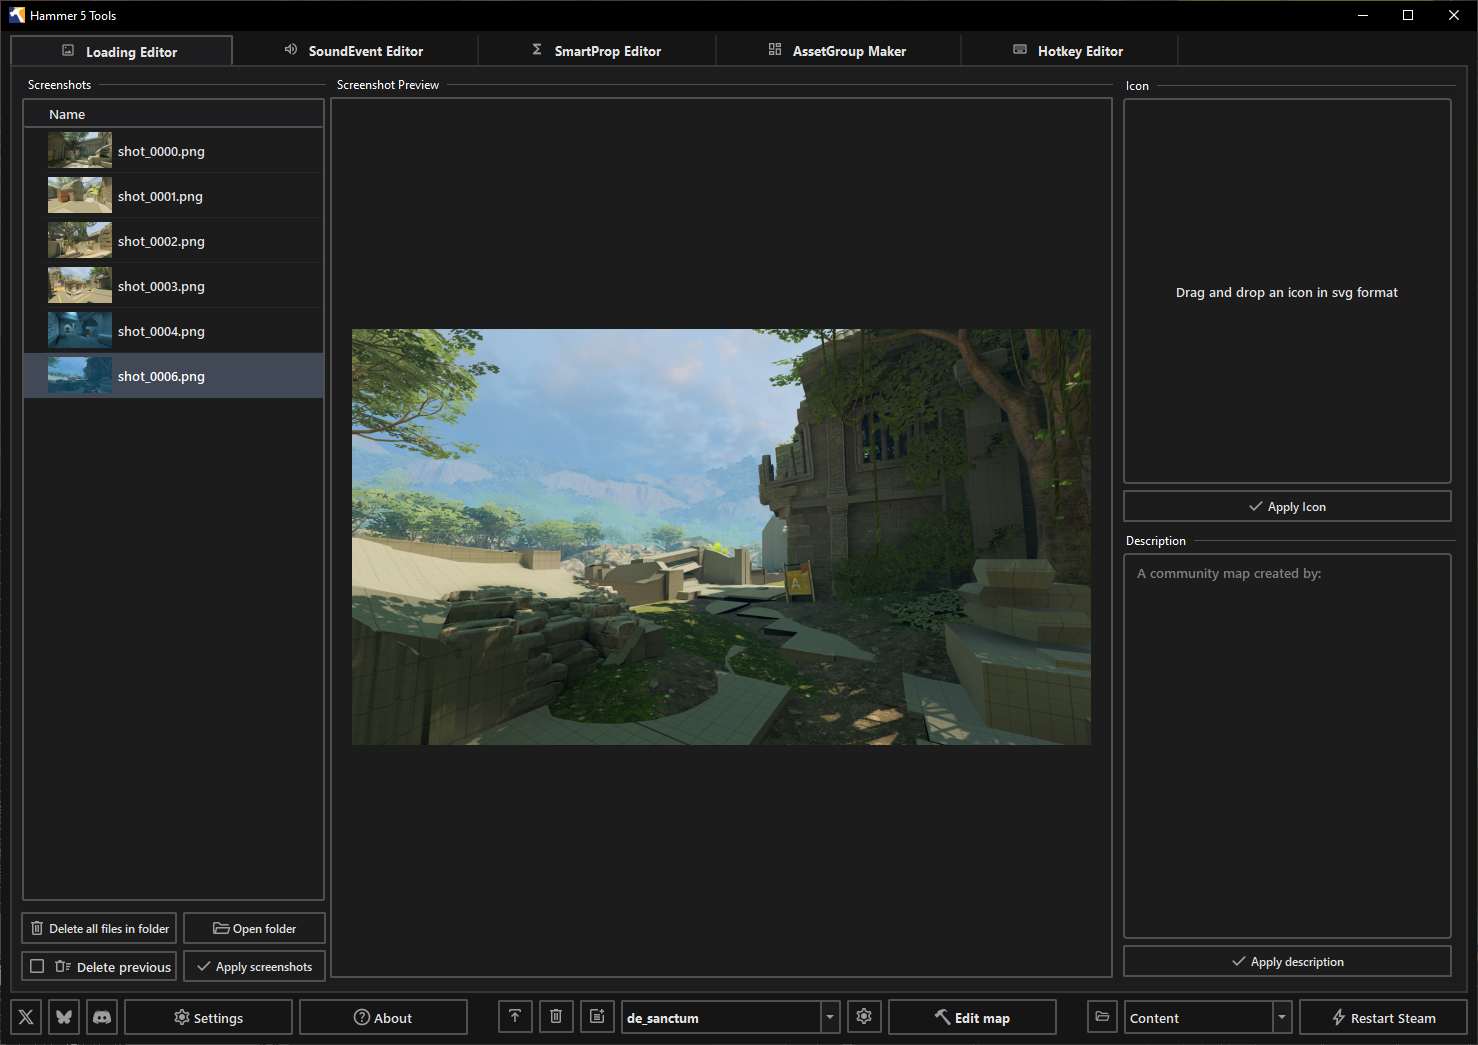
Task: Click Delete all files in folder
Action: click(99, 928)
